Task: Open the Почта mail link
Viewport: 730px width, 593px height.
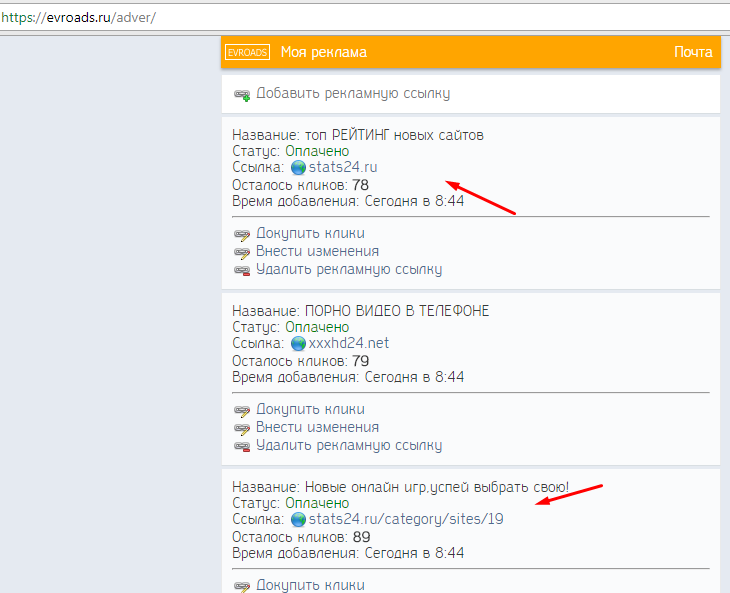Action: click(x=693, y=52)
